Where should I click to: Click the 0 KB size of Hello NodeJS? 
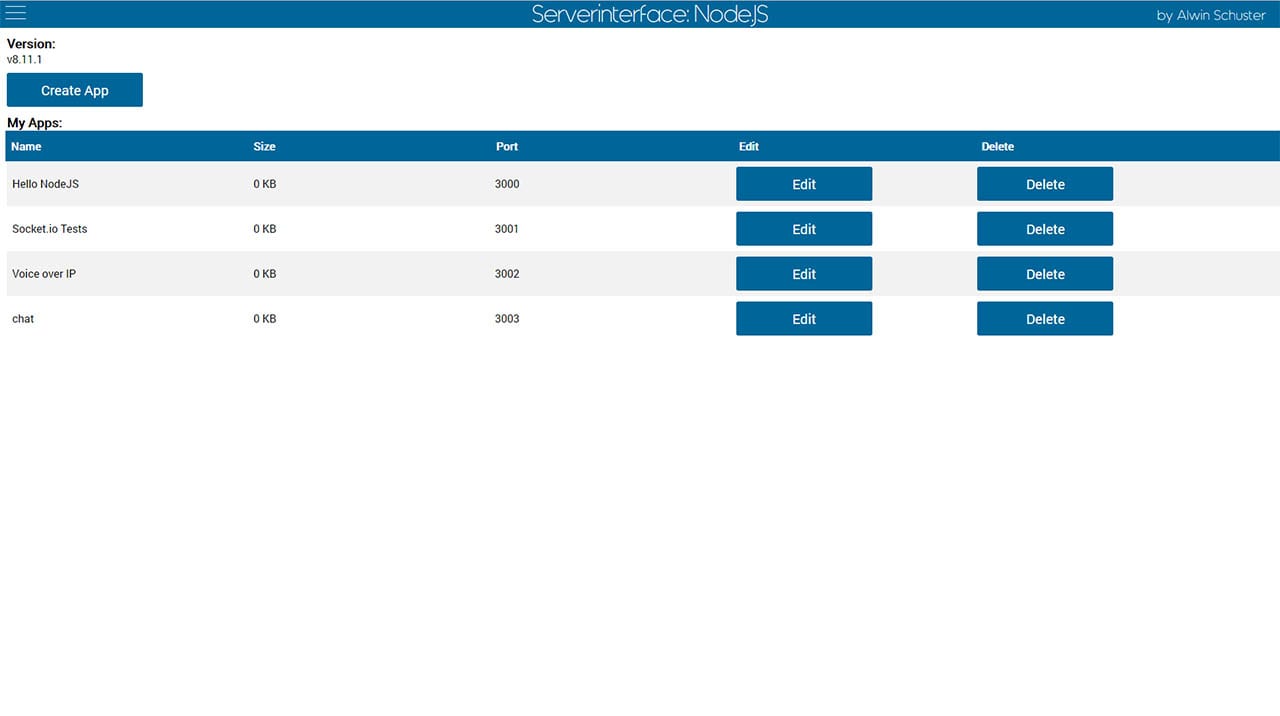pos(265,184)
